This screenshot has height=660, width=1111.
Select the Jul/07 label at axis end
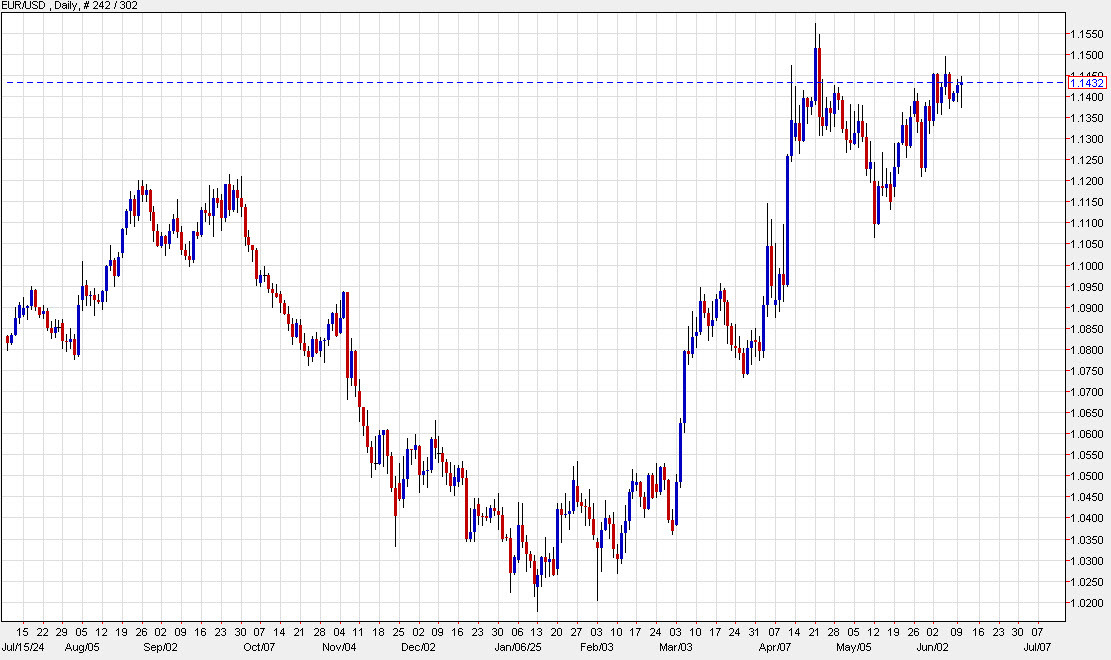pyautogui.click(x=1037, y=646)
